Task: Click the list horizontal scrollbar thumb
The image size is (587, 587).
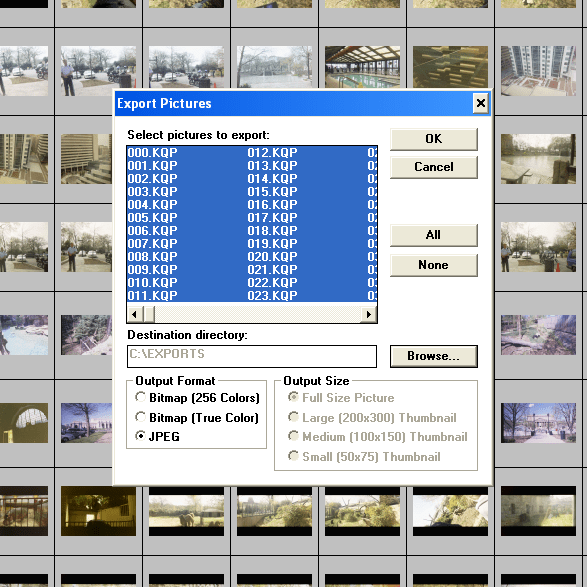Action: click(149, 314)
